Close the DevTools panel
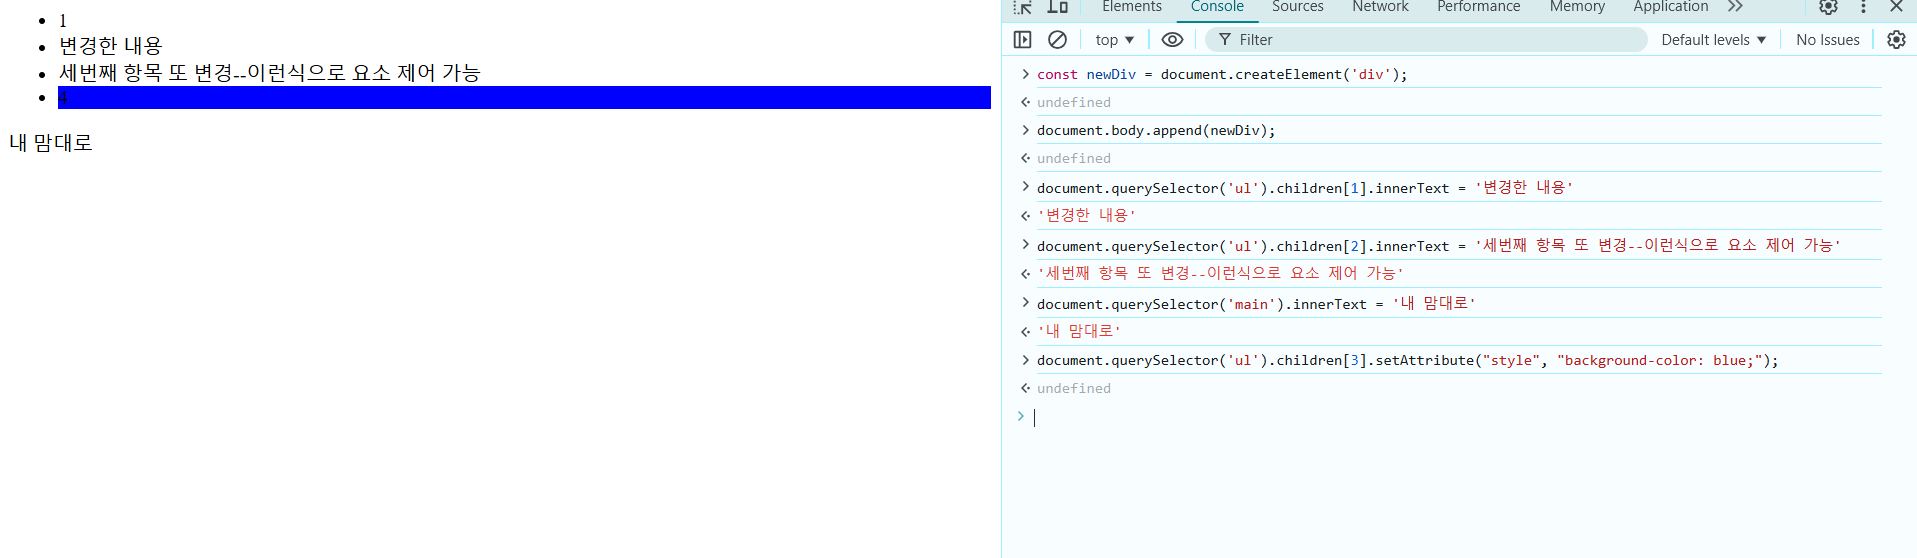The image size is (1917, 558). pyautogui.click(x=1896, y=7)
